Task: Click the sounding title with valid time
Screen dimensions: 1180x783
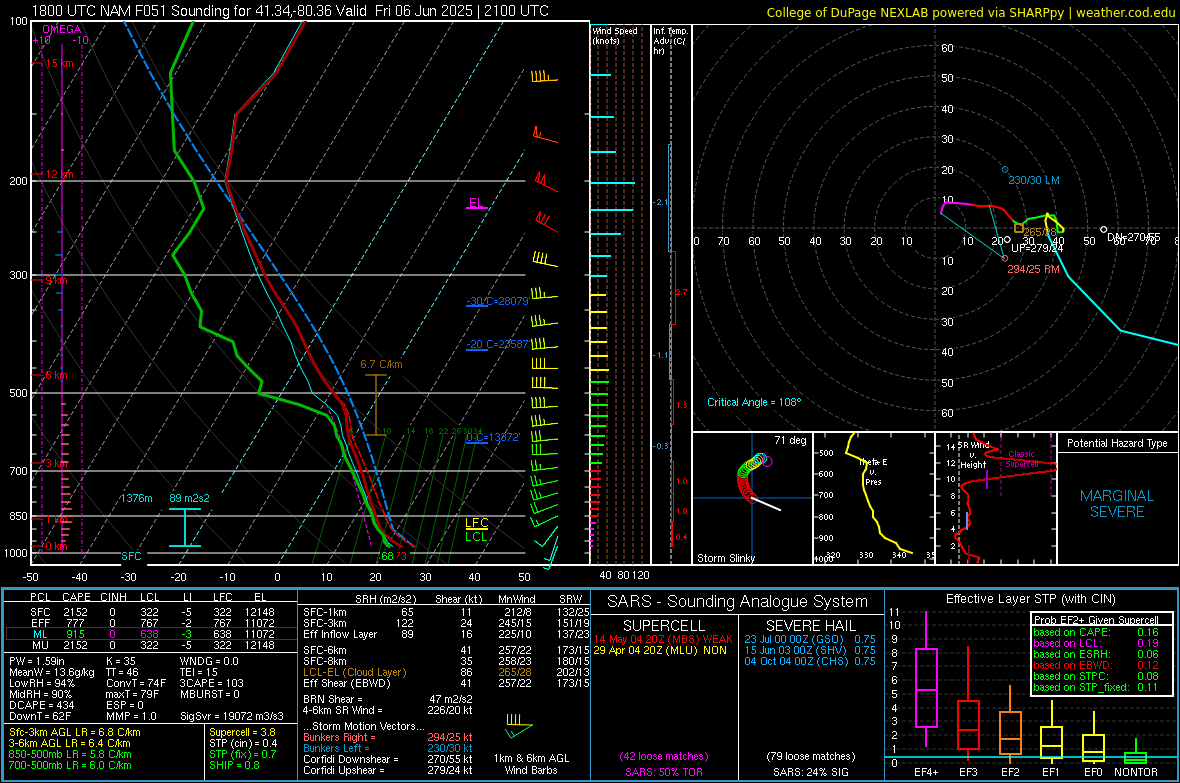Action: pyautogui.click(x=290, y=11)
